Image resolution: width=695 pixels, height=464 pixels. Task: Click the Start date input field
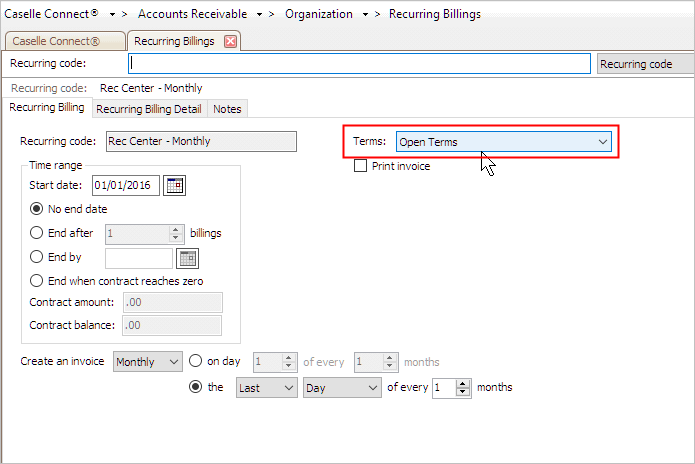click(x=126, y=185)
